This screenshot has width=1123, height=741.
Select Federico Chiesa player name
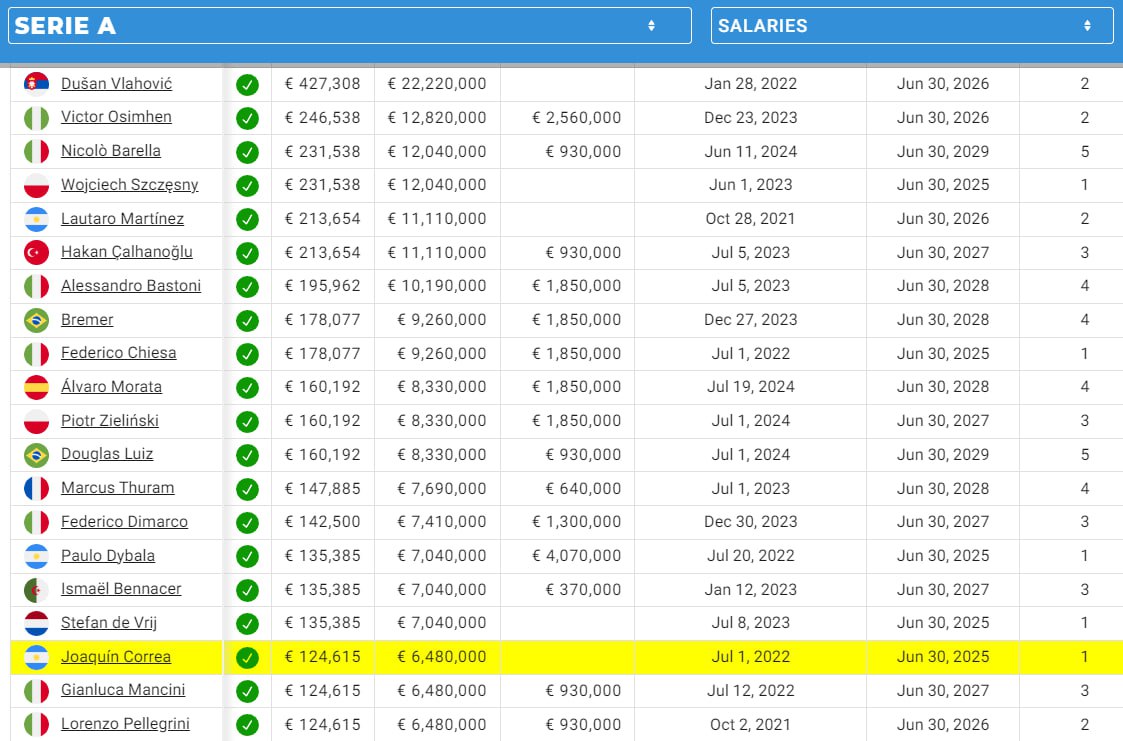(x=118, y=353)
